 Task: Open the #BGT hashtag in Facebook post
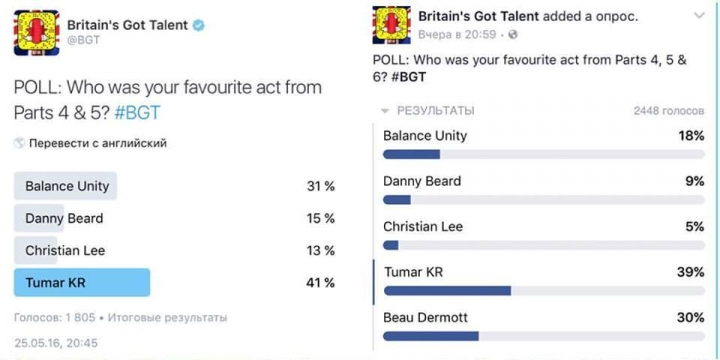[x=409, y=77]
